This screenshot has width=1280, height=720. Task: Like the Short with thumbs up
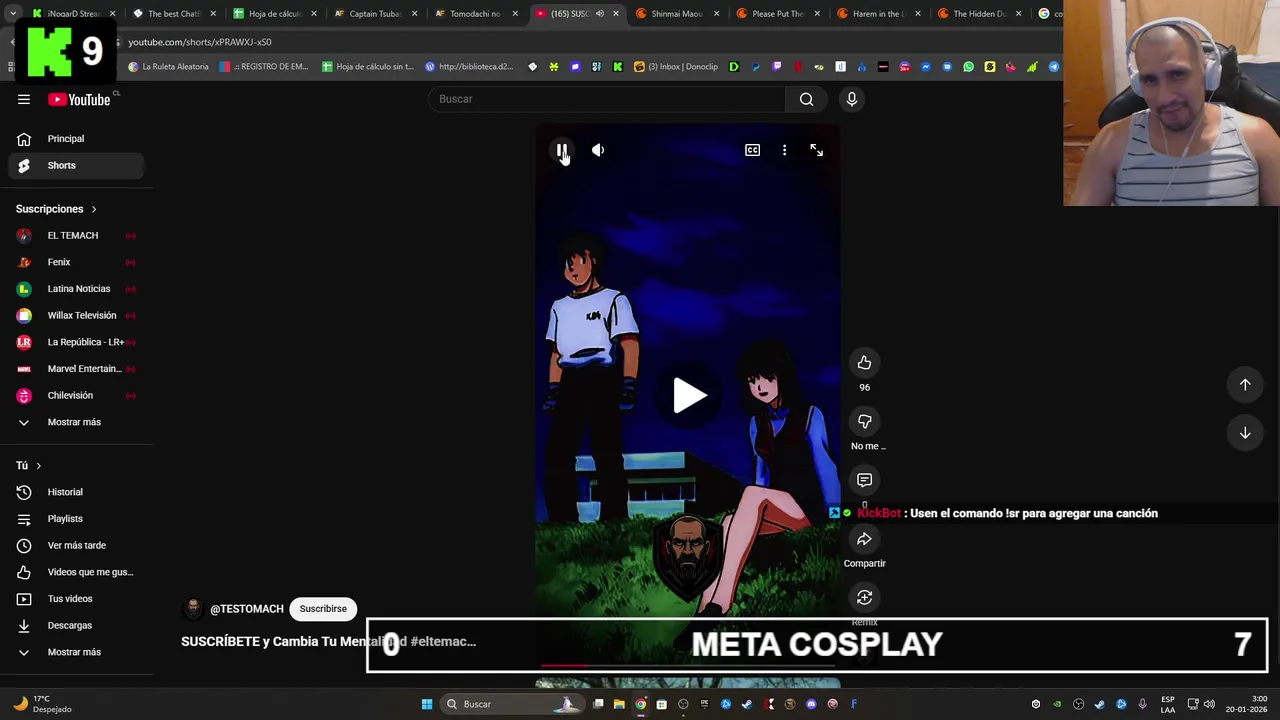[x=864, y=363]
